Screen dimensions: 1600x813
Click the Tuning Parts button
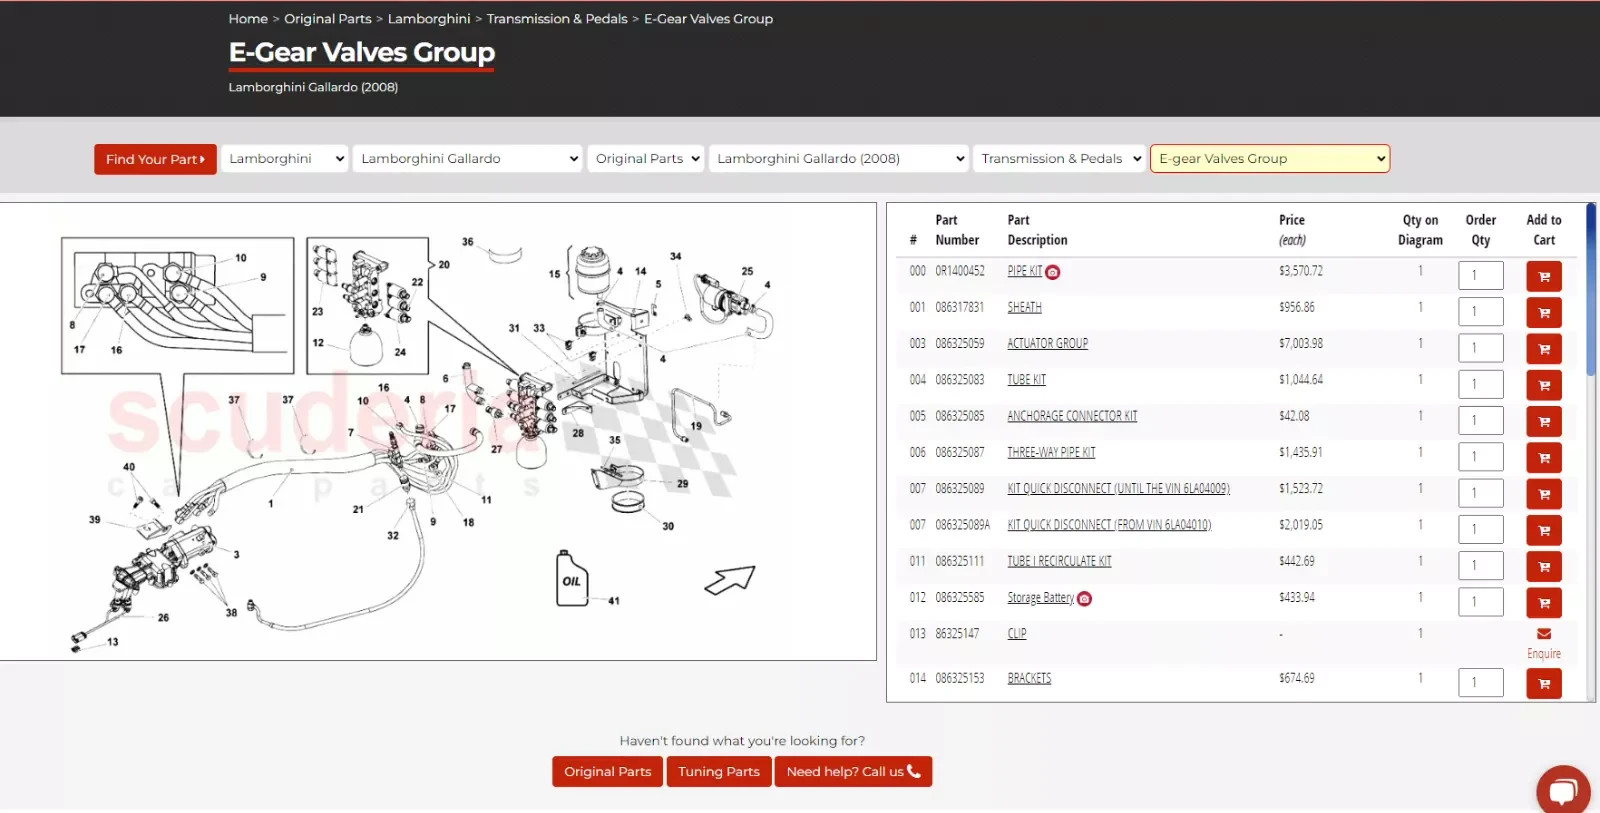pyautogui.click(x=719, y=772)
